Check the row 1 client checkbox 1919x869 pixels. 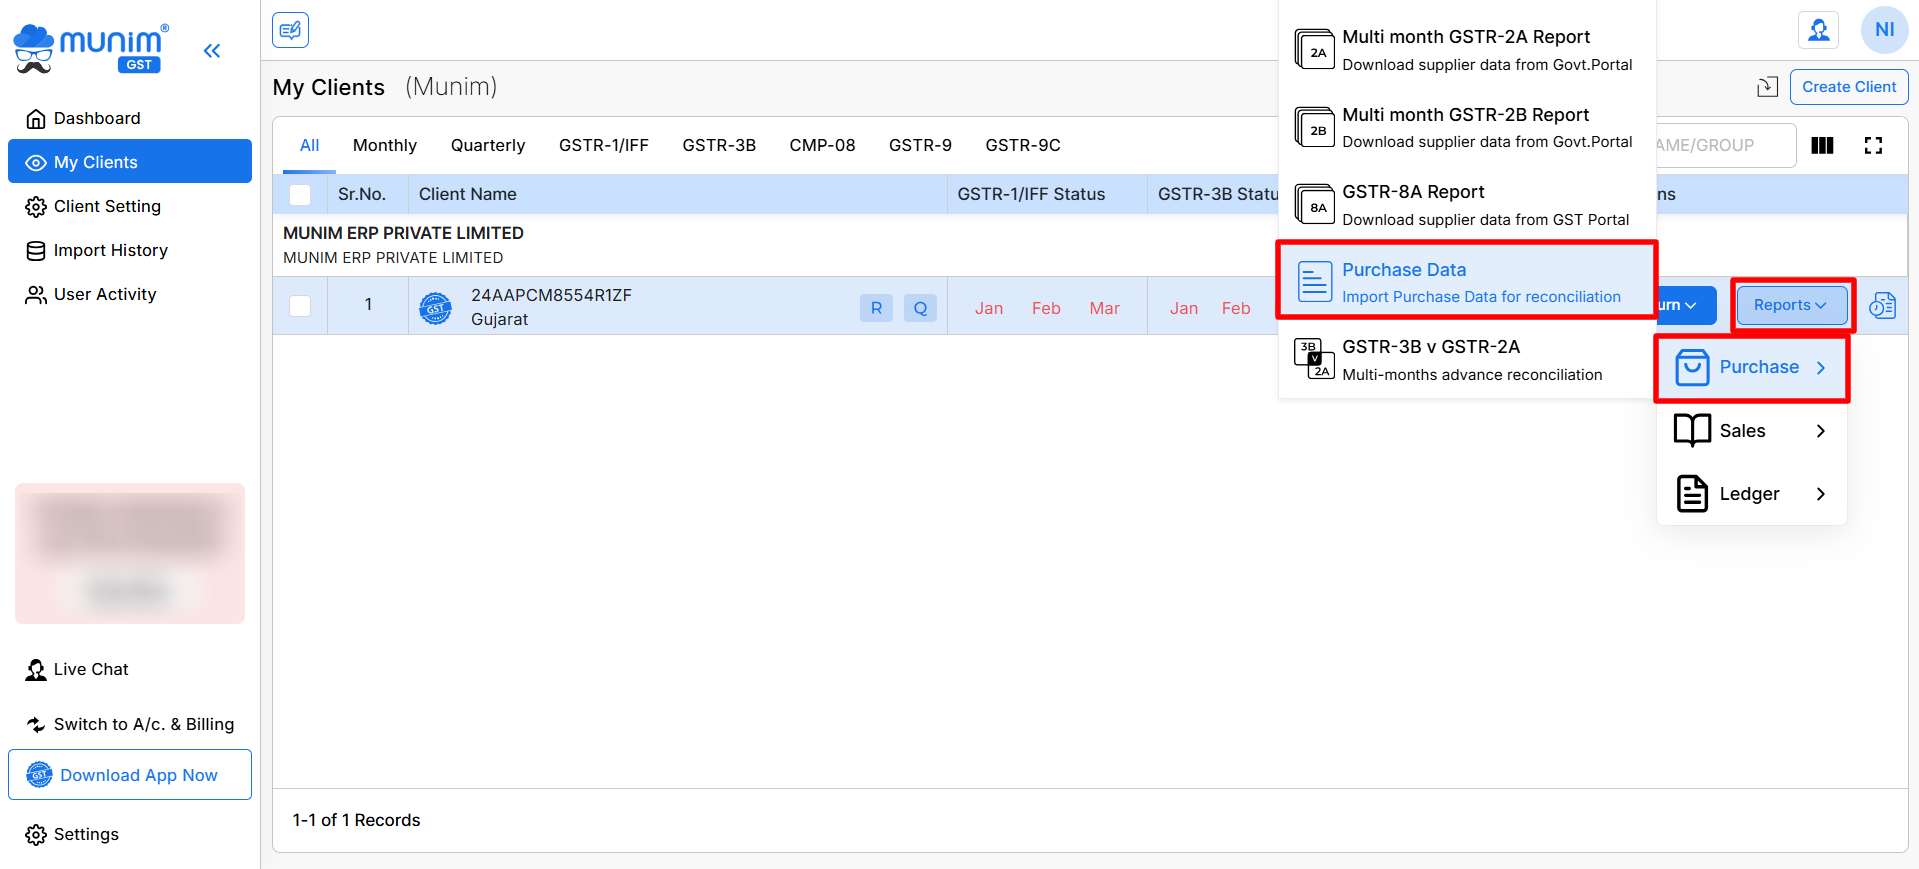tap(300, 306)
